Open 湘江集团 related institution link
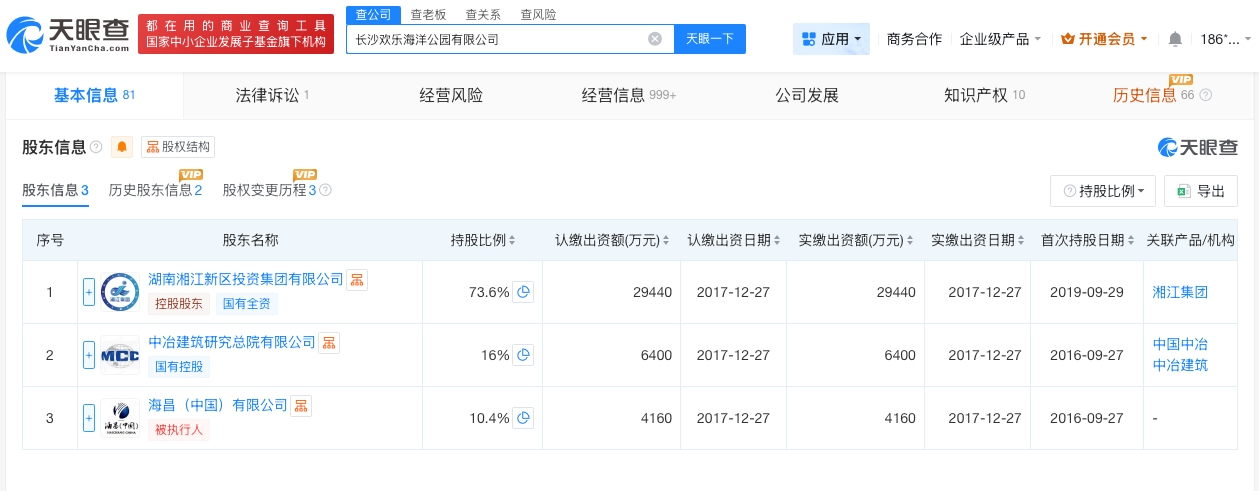Screen dimensions: 1259x491 pos(1180,292)
